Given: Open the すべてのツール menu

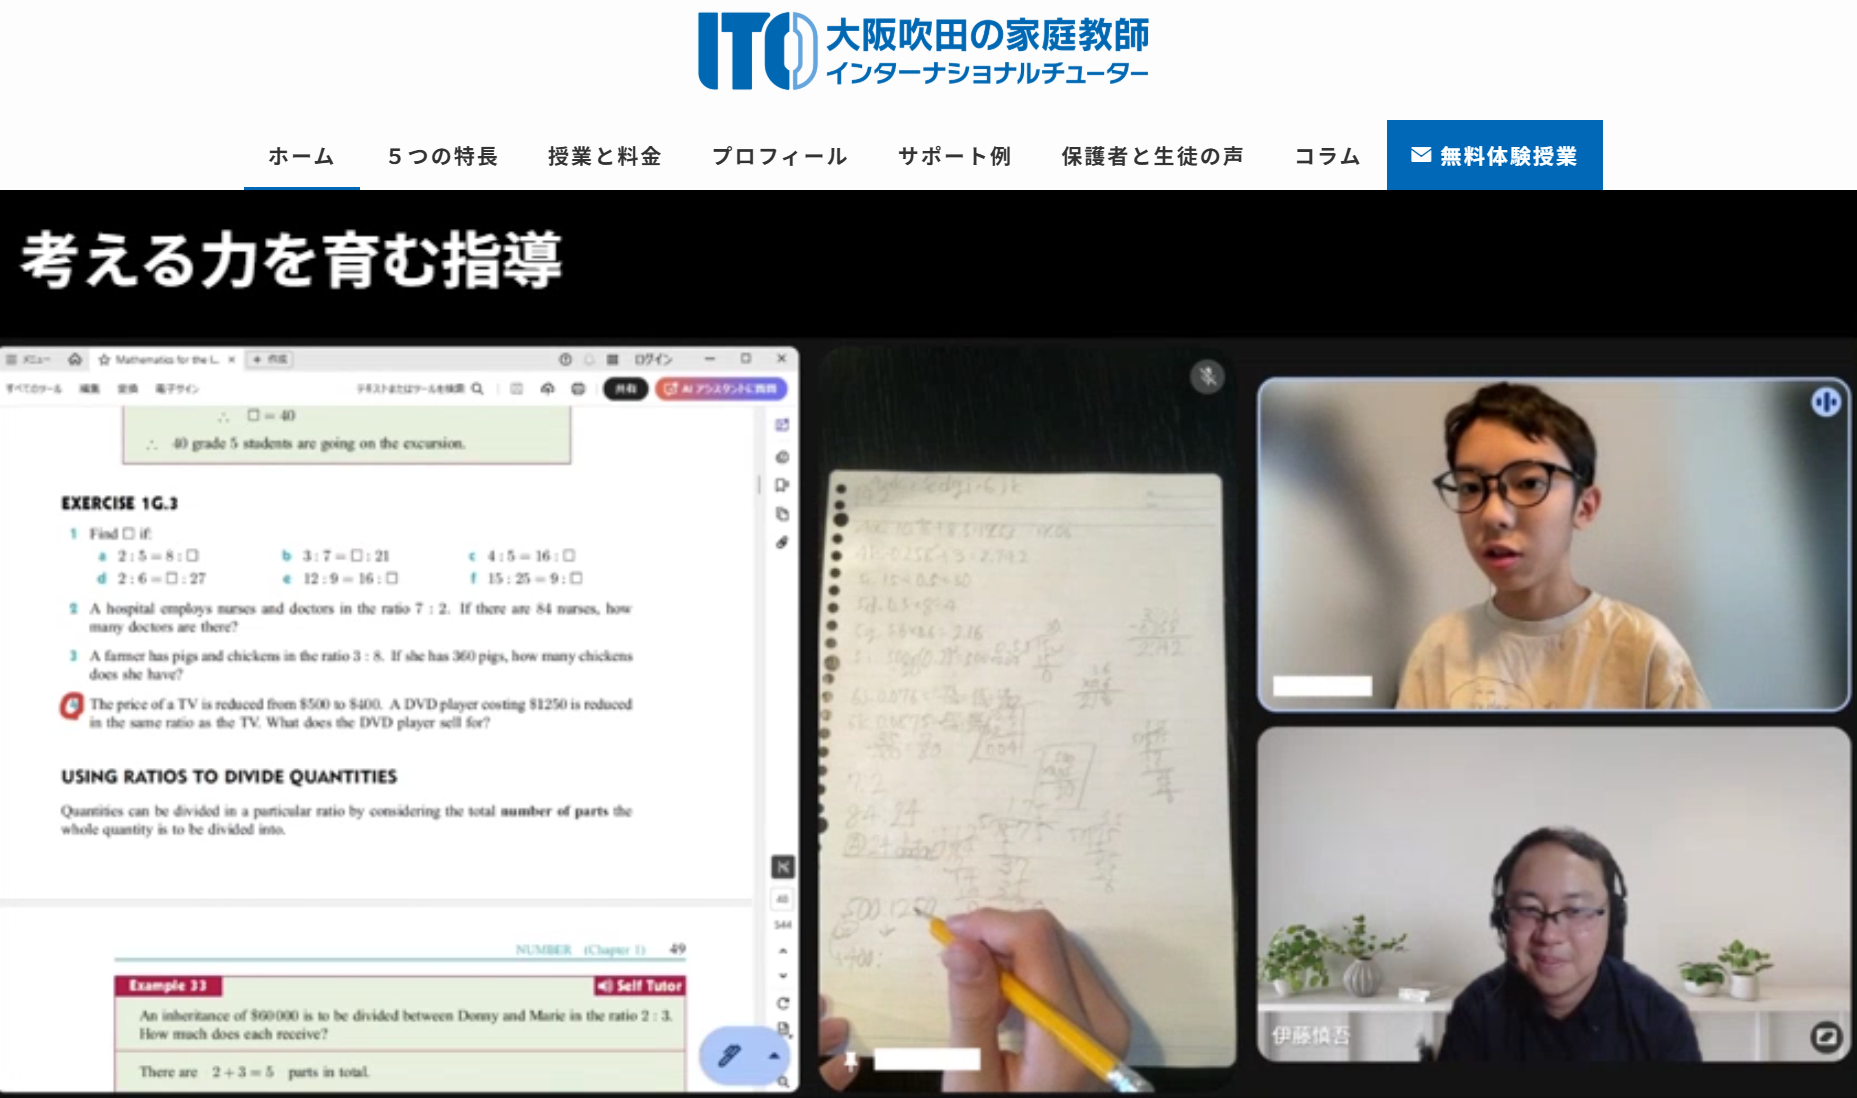Looking at the screenshot, I should 33,388.
